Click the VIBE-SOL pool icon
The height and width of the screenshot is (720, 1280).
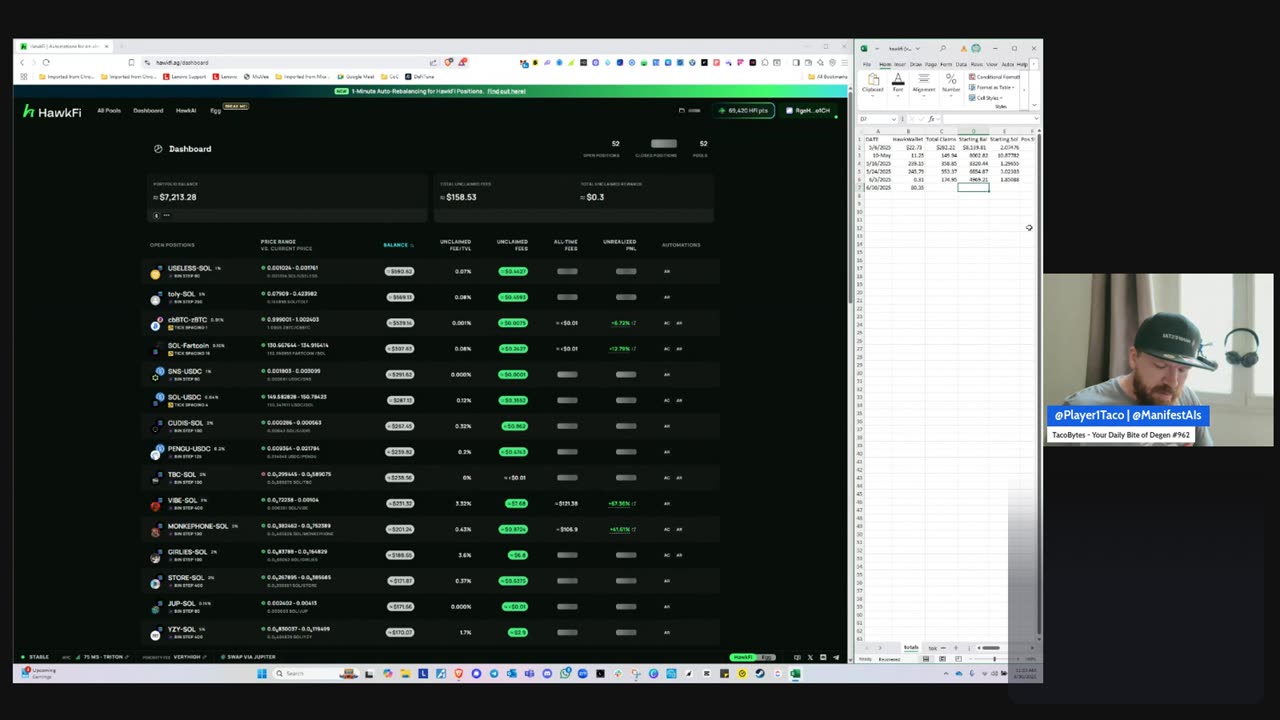coord(156,504)
